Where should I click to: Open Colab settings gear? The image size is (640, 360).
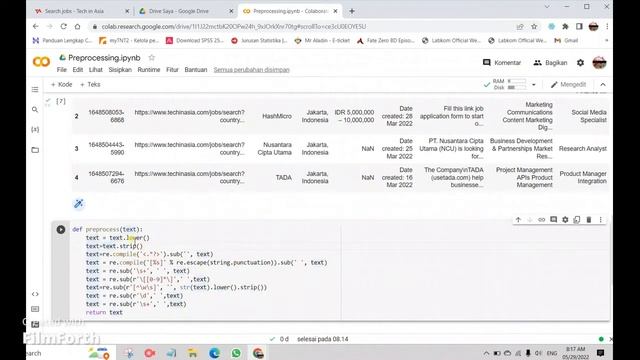click(x=580, y=62)
